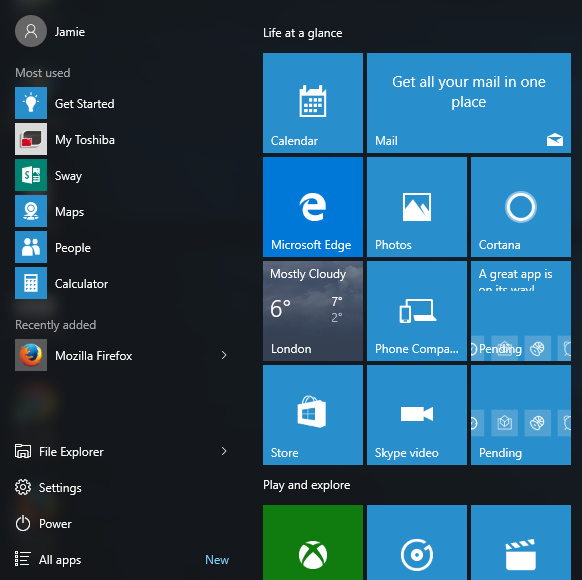
Task: Launch Calculator from Most used list
Action: 31,283
